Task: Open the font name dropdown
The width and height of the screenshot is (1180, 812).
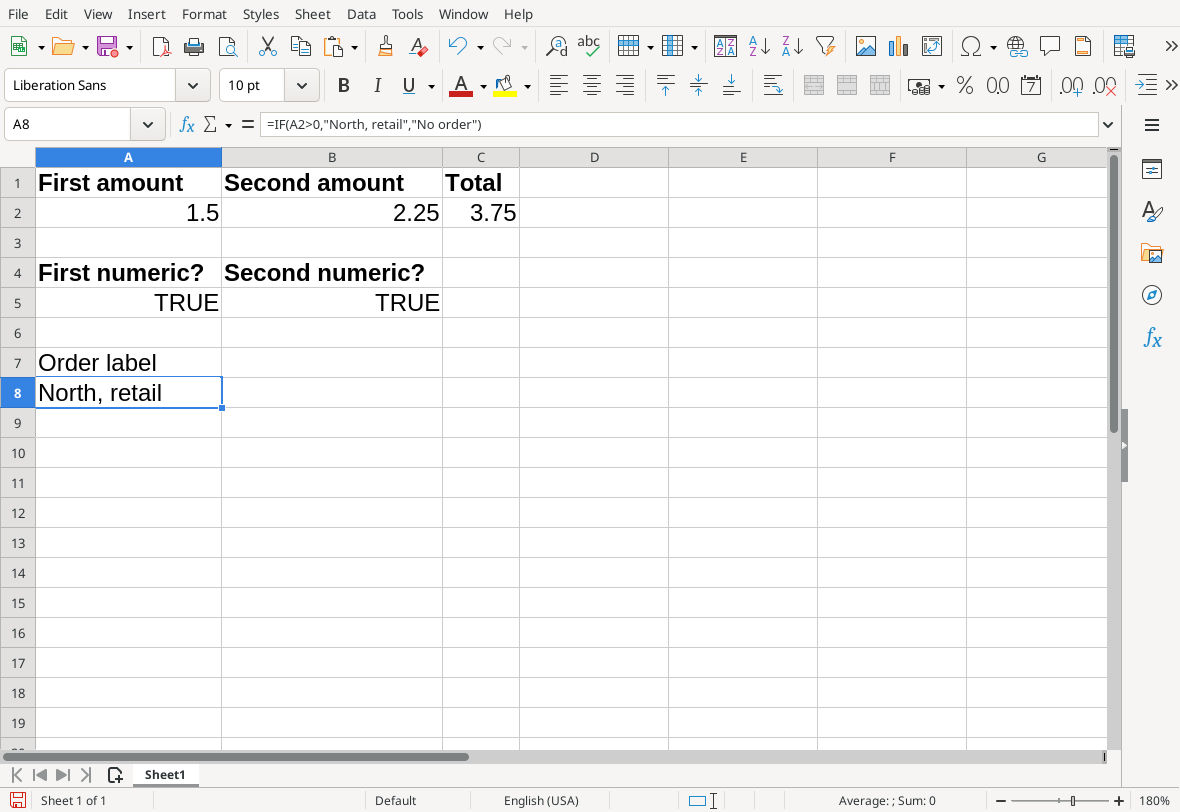Action: (193, 86)
